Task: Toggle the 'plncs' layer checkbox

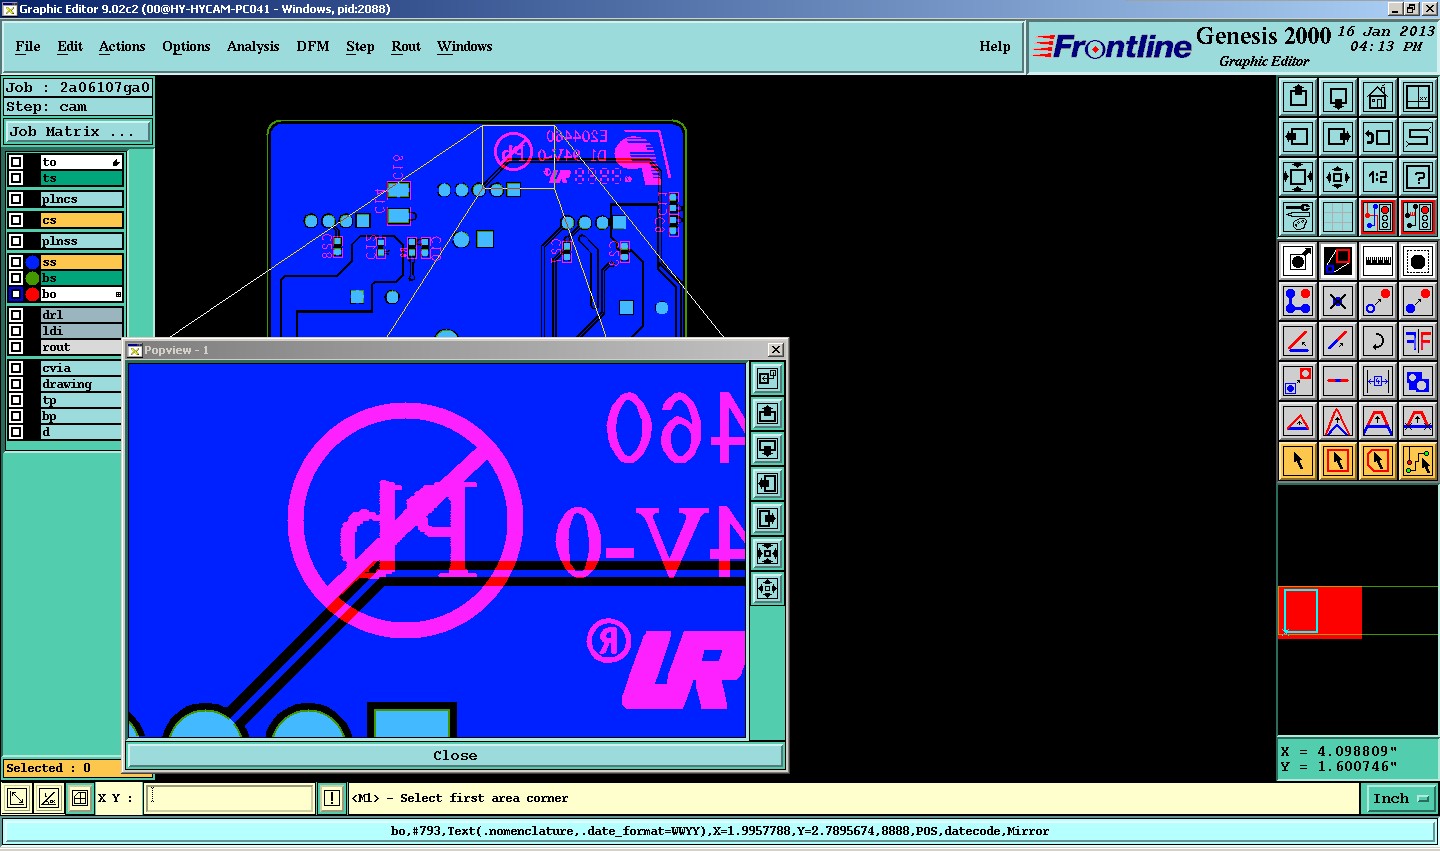Action: [x=16, y=199]
